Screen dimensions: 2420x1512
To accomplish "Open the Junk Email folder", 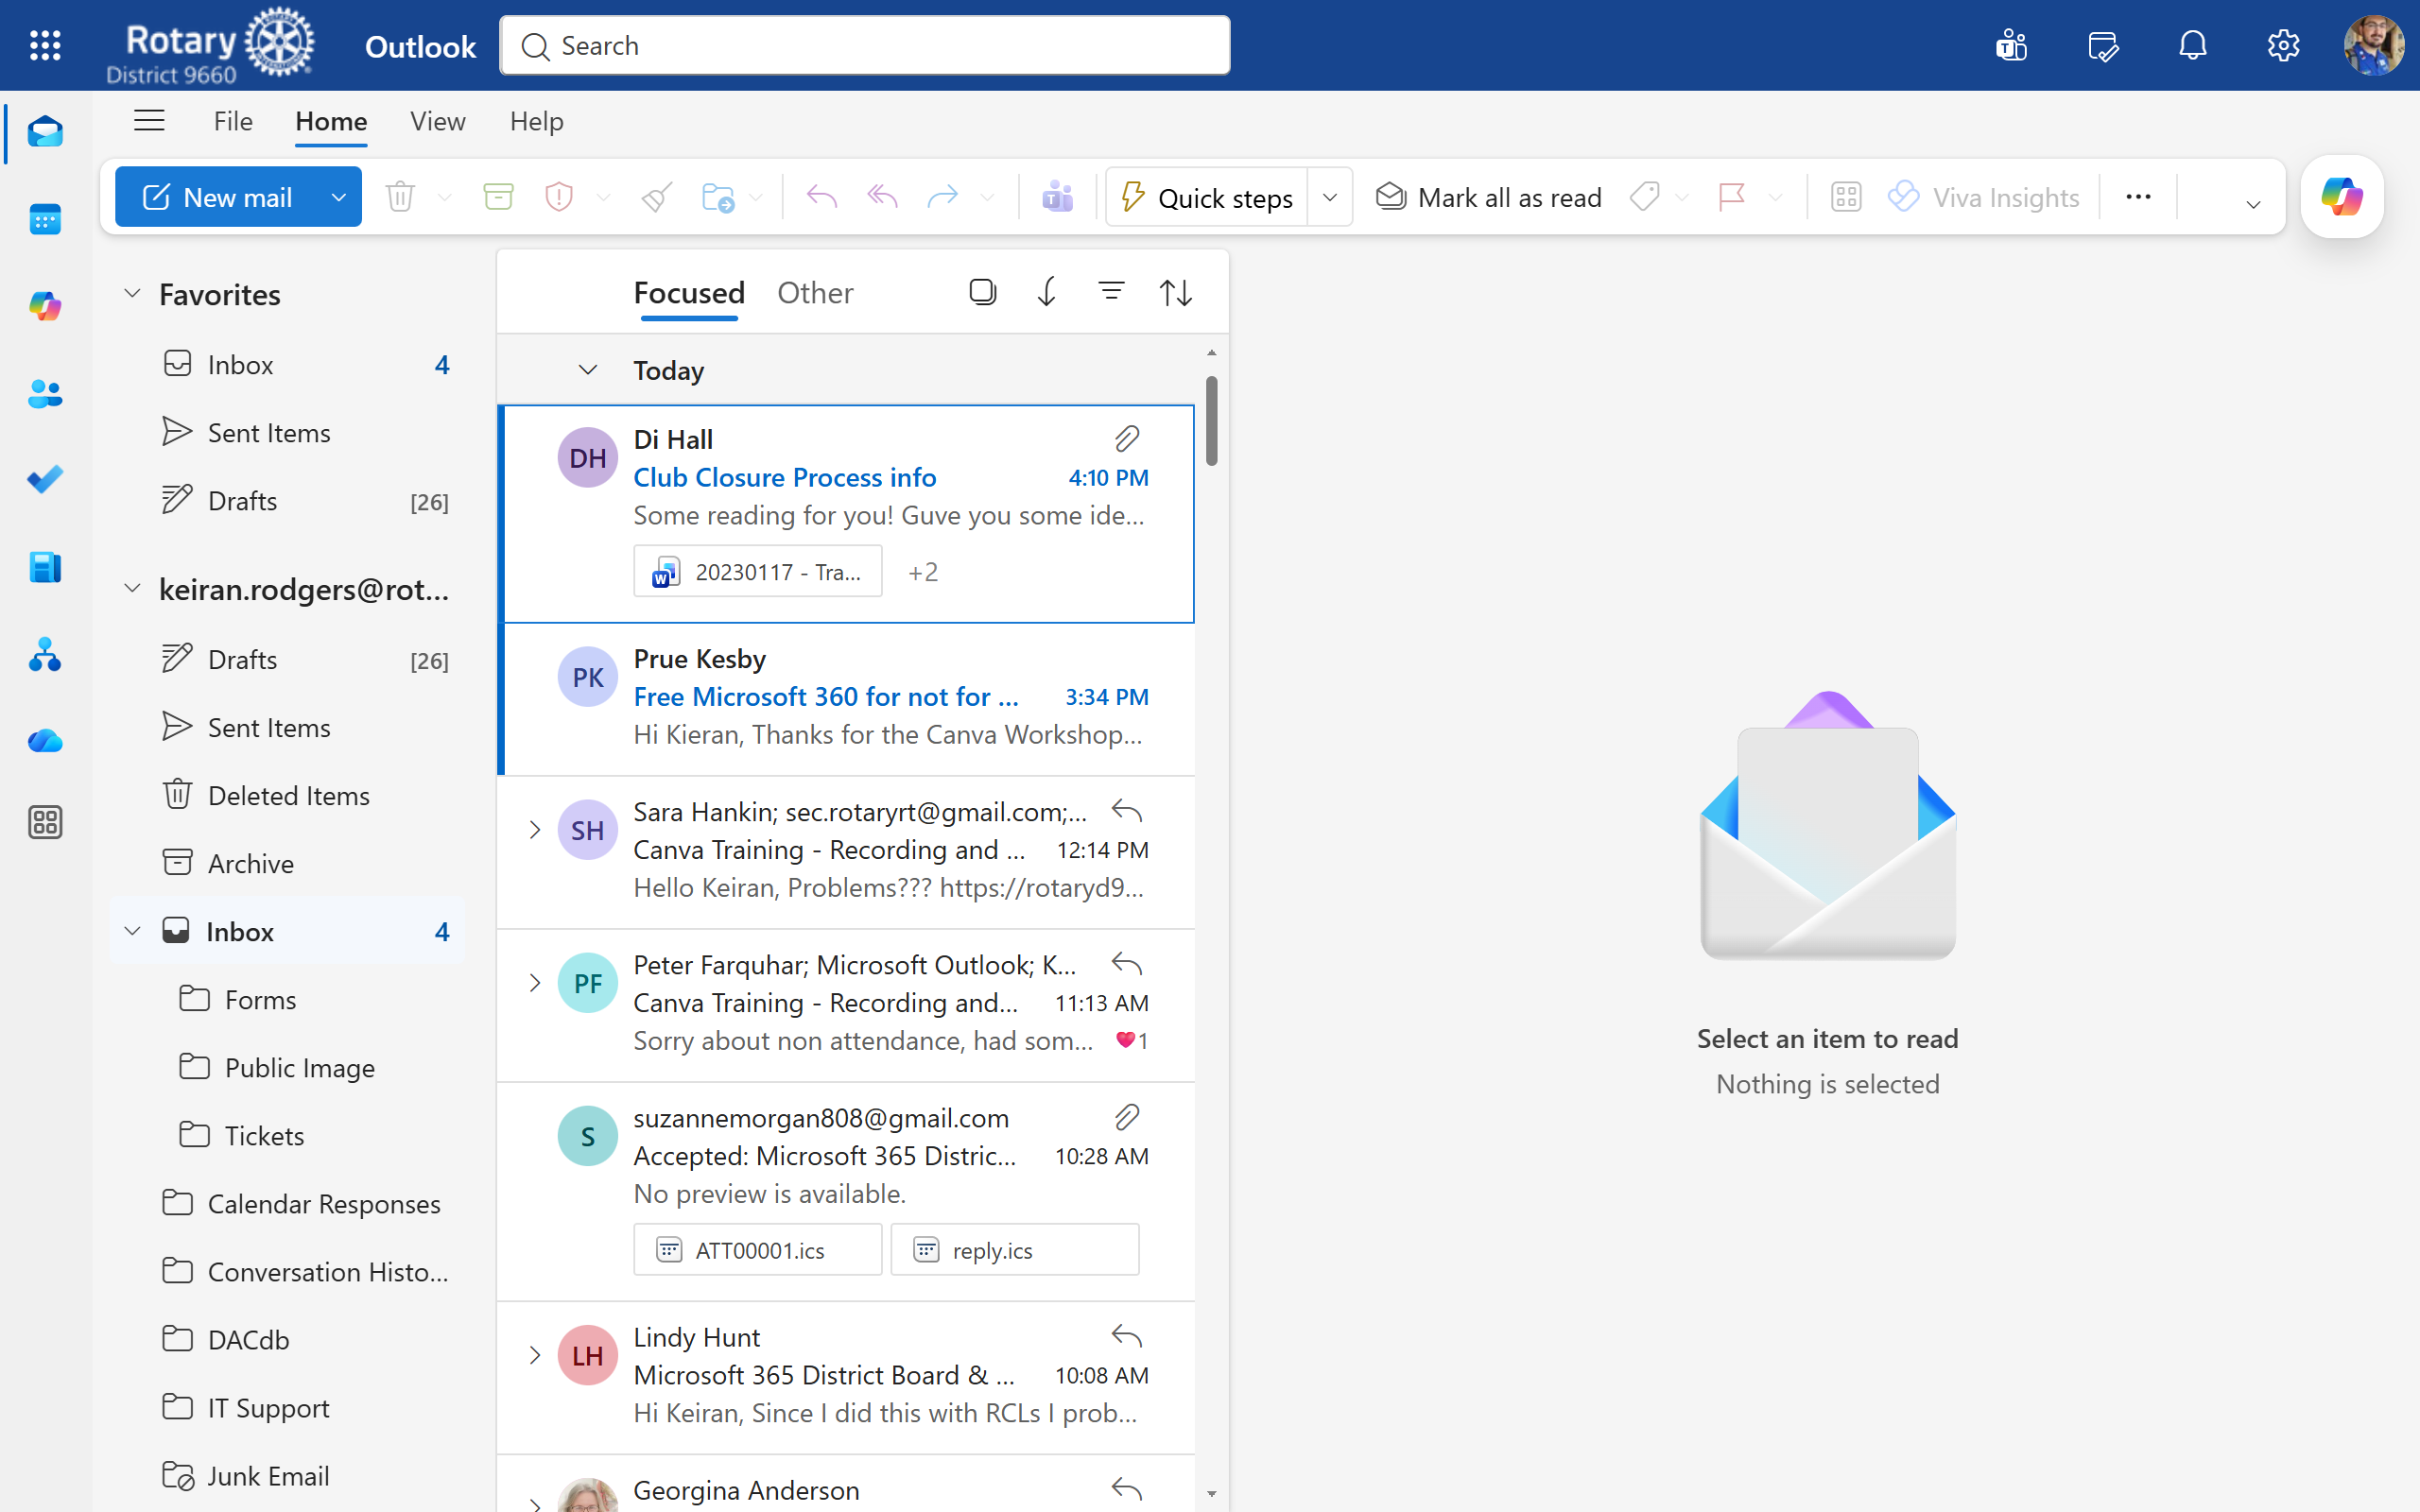I will [x=288, y=1475].
